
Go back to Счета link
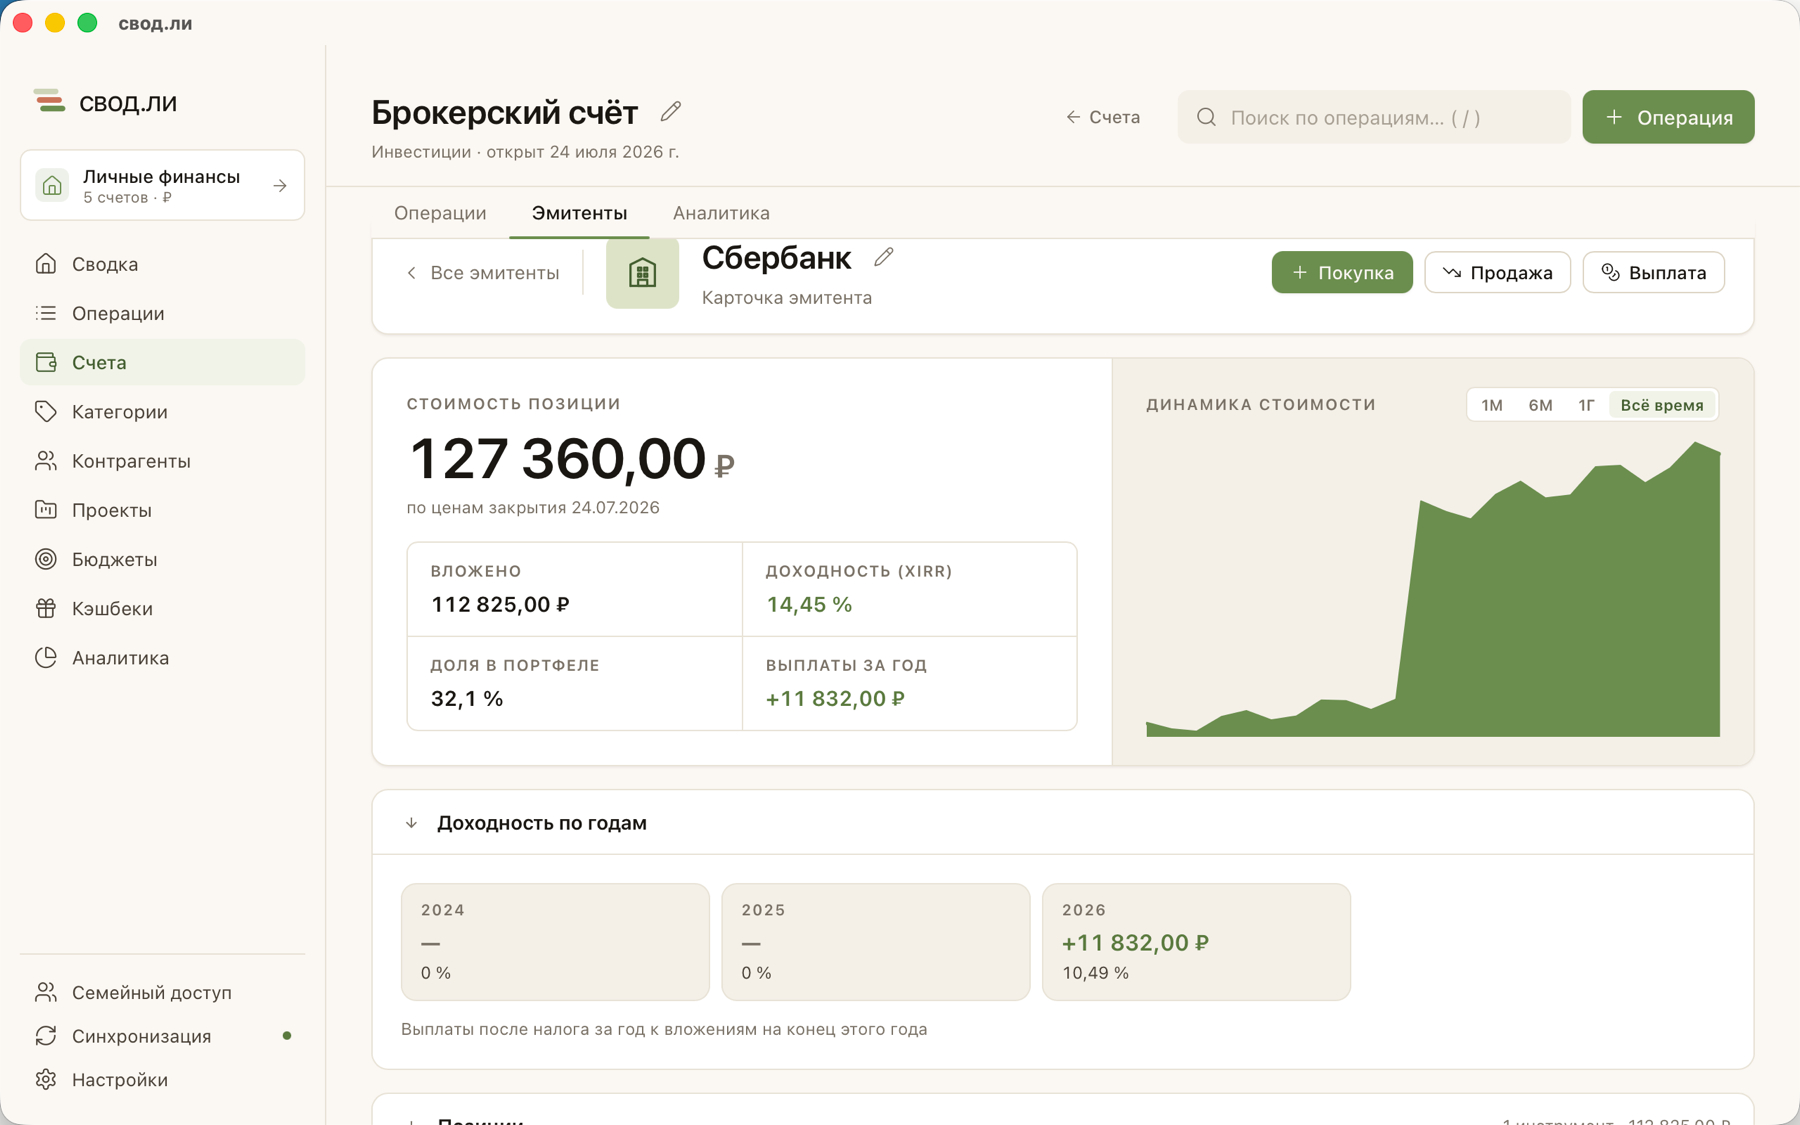pos(1102,117)
